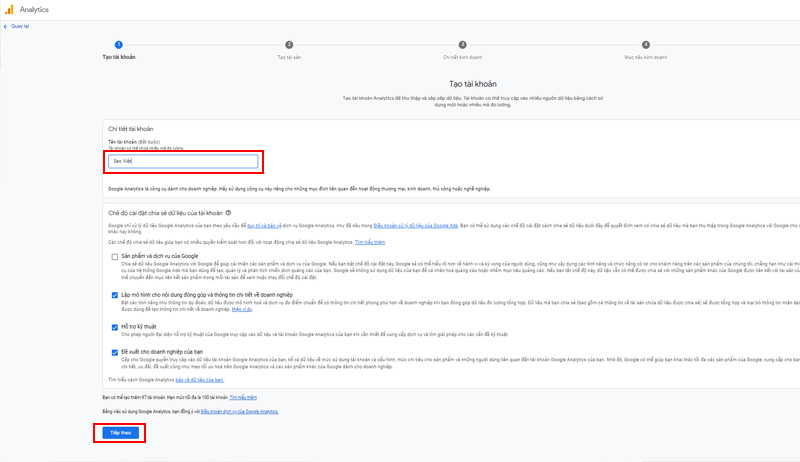Enable the Sản phẩm và dịch vụ của Google checkbox

(115, 258)
